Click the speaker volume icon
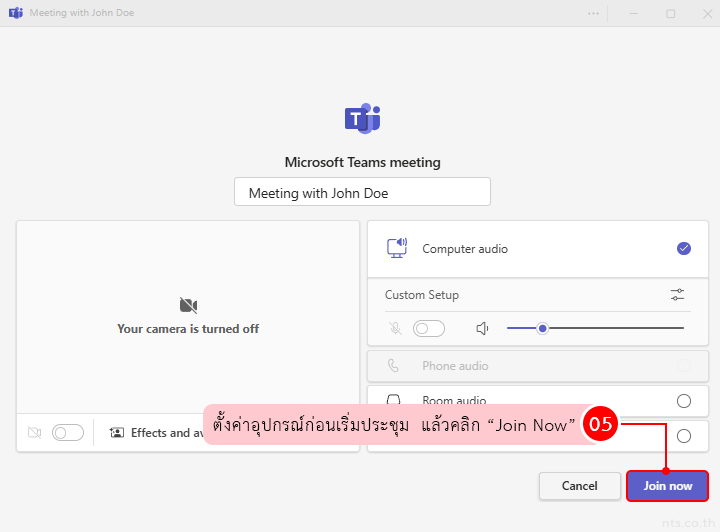 coord(482,328)
